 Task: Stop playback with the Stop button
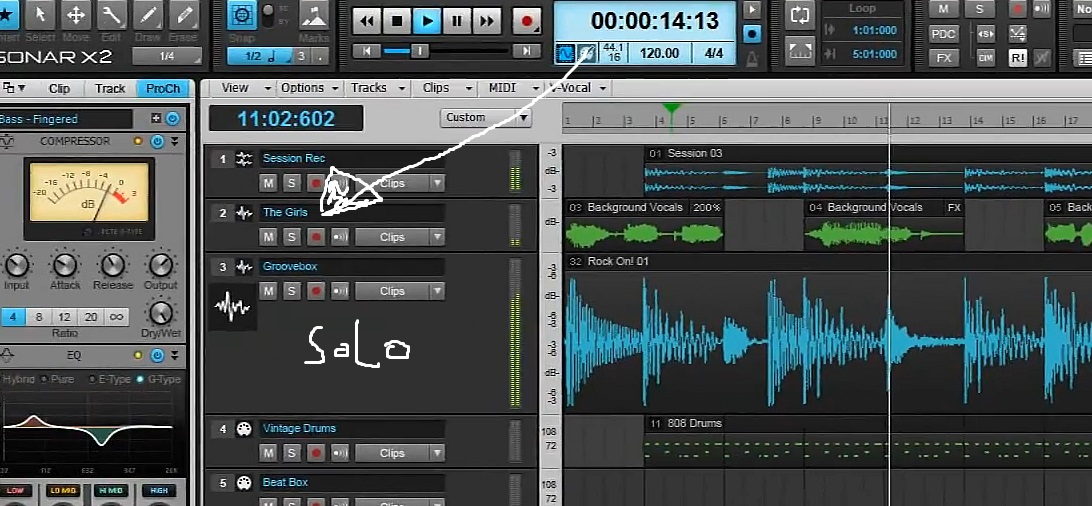pos(397,21)
